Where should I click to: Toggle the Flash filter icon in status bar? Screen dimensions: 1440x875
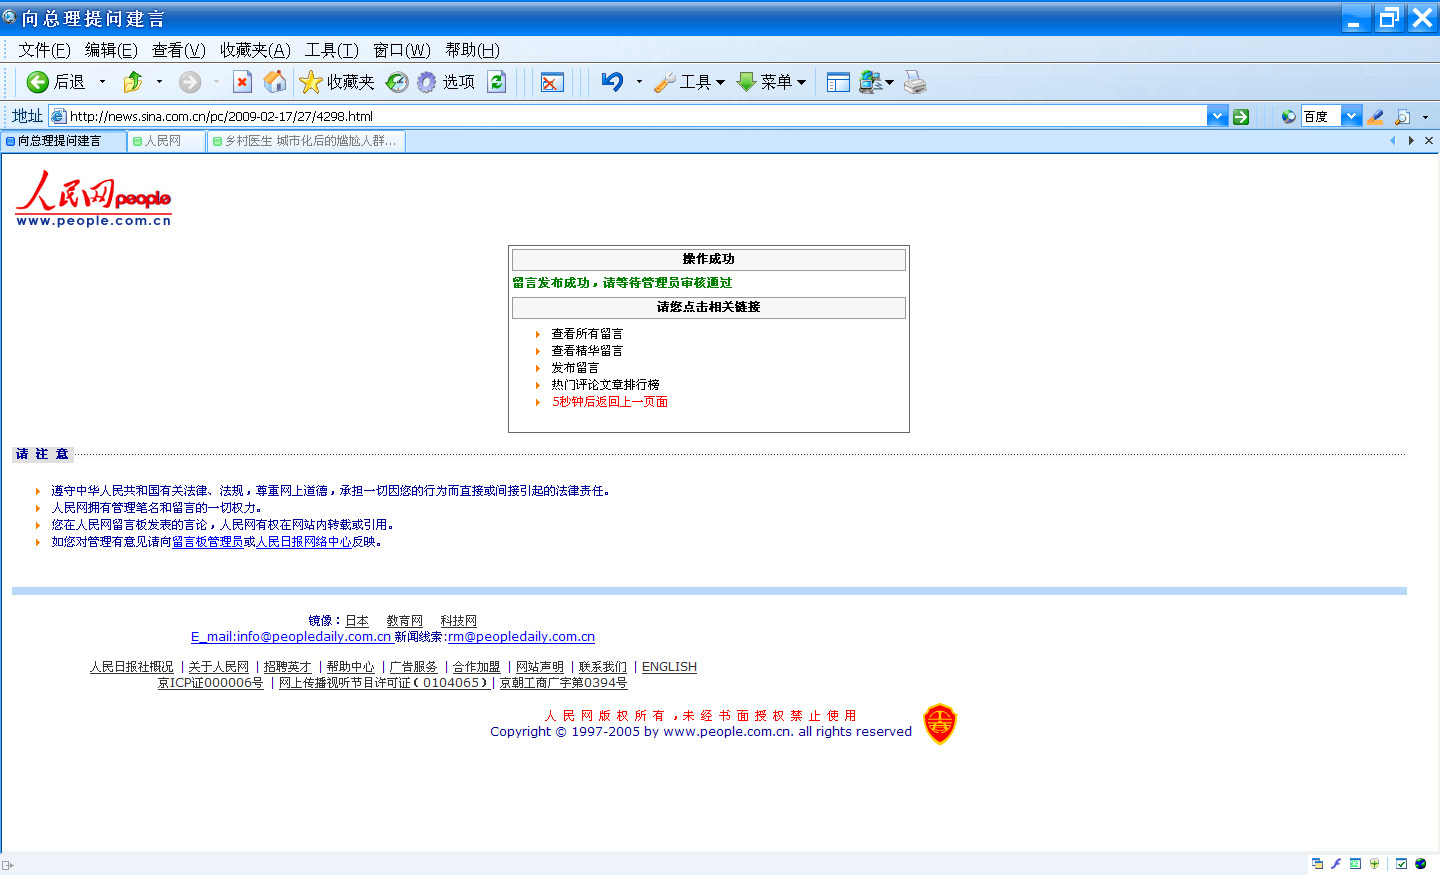(1336, 864)
